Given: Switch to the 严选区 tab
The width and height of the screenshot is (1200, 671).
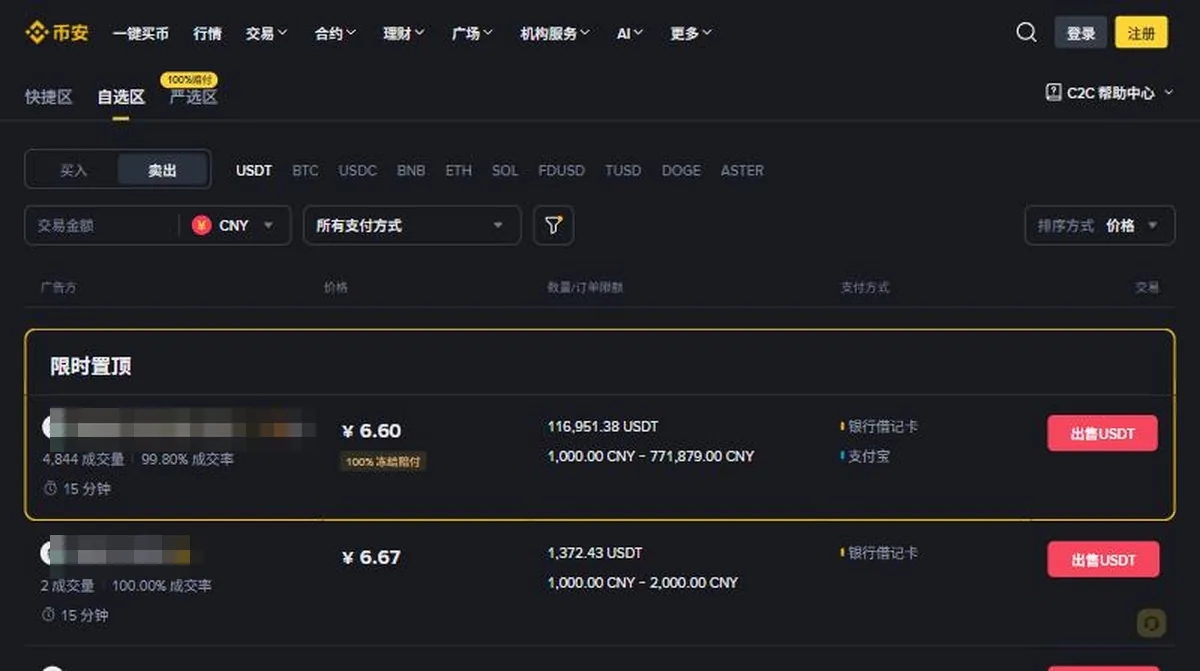Looking at the screenshot, I should (x=193, y=97).
